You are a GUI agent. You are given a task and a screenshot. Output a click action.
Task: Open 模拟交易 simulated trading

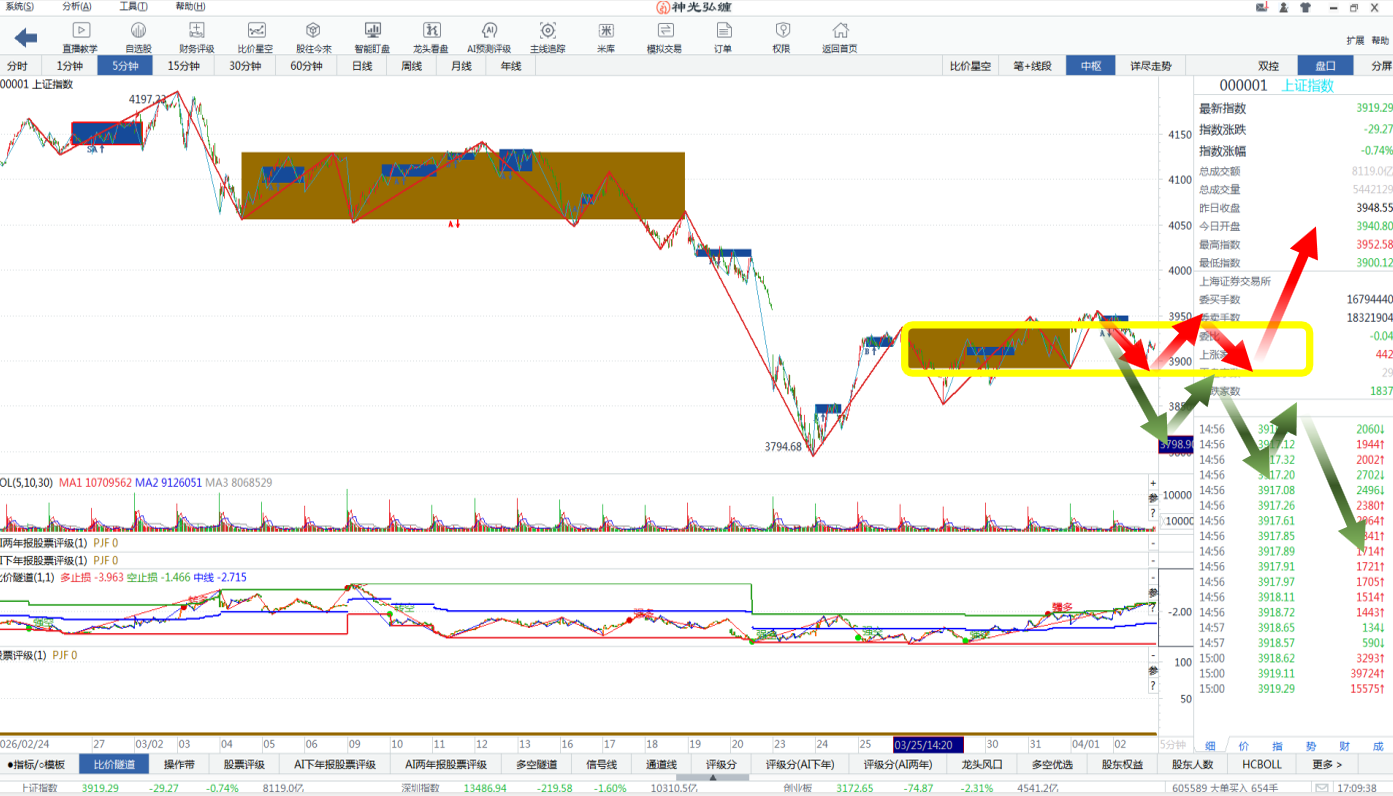tap(664, 37)
